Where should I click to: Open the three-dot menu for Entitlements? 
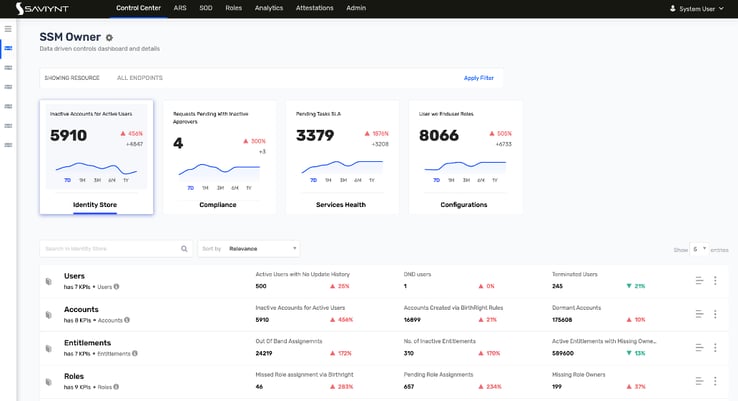click(x=715, y=347)
